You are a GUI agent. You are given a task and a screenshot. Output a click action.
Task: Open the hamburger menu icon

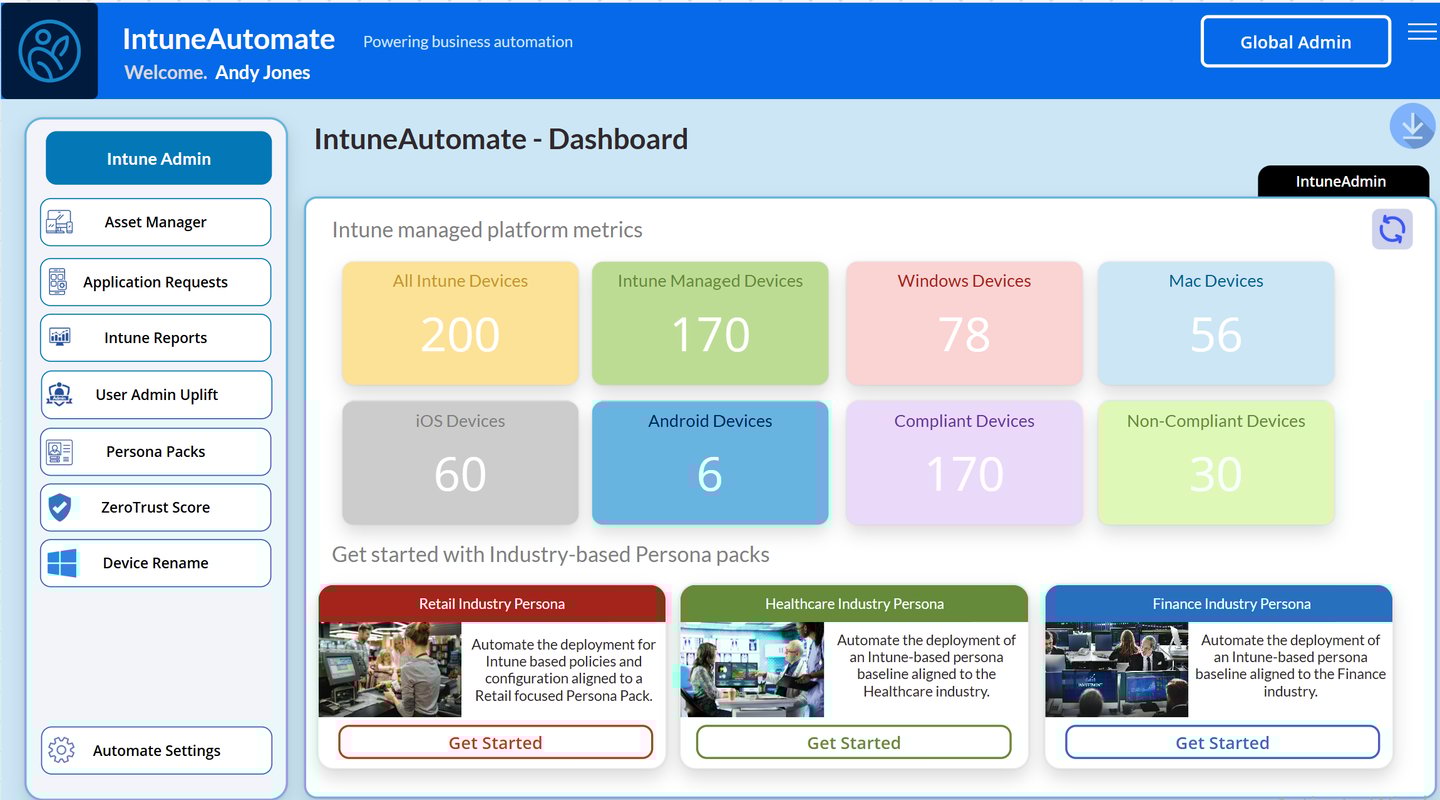pyautogui.click(x=1422, y=32)
